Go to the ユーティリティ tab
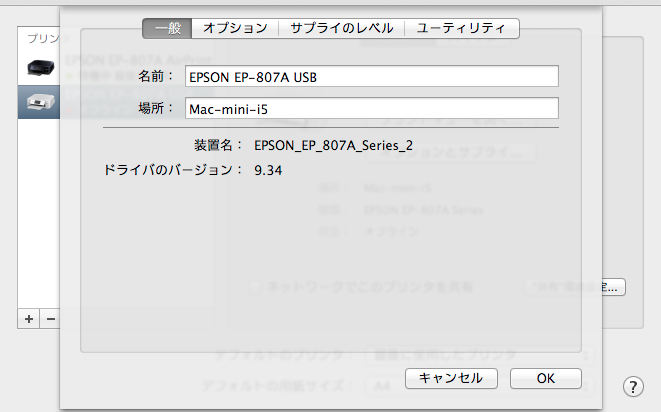This screenshot has width=661, height=412. tap(462, 28)
